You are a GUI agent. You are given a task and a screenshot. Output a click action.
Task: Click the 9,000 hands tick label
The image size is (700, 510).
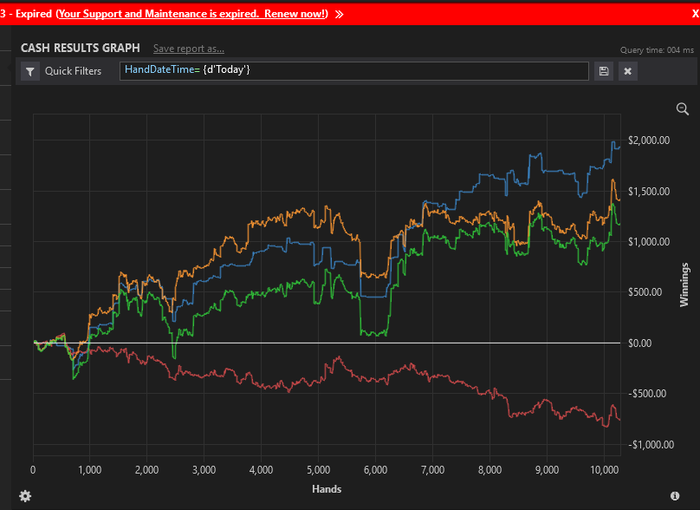pyautogui.click(x=547, y=470)
